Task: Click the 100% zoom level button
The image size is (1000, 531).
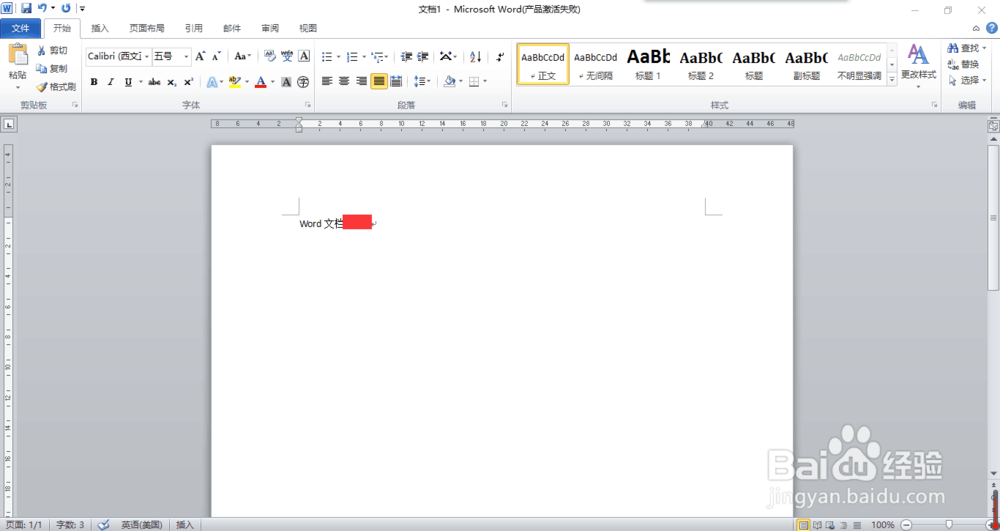Action: 883,525
